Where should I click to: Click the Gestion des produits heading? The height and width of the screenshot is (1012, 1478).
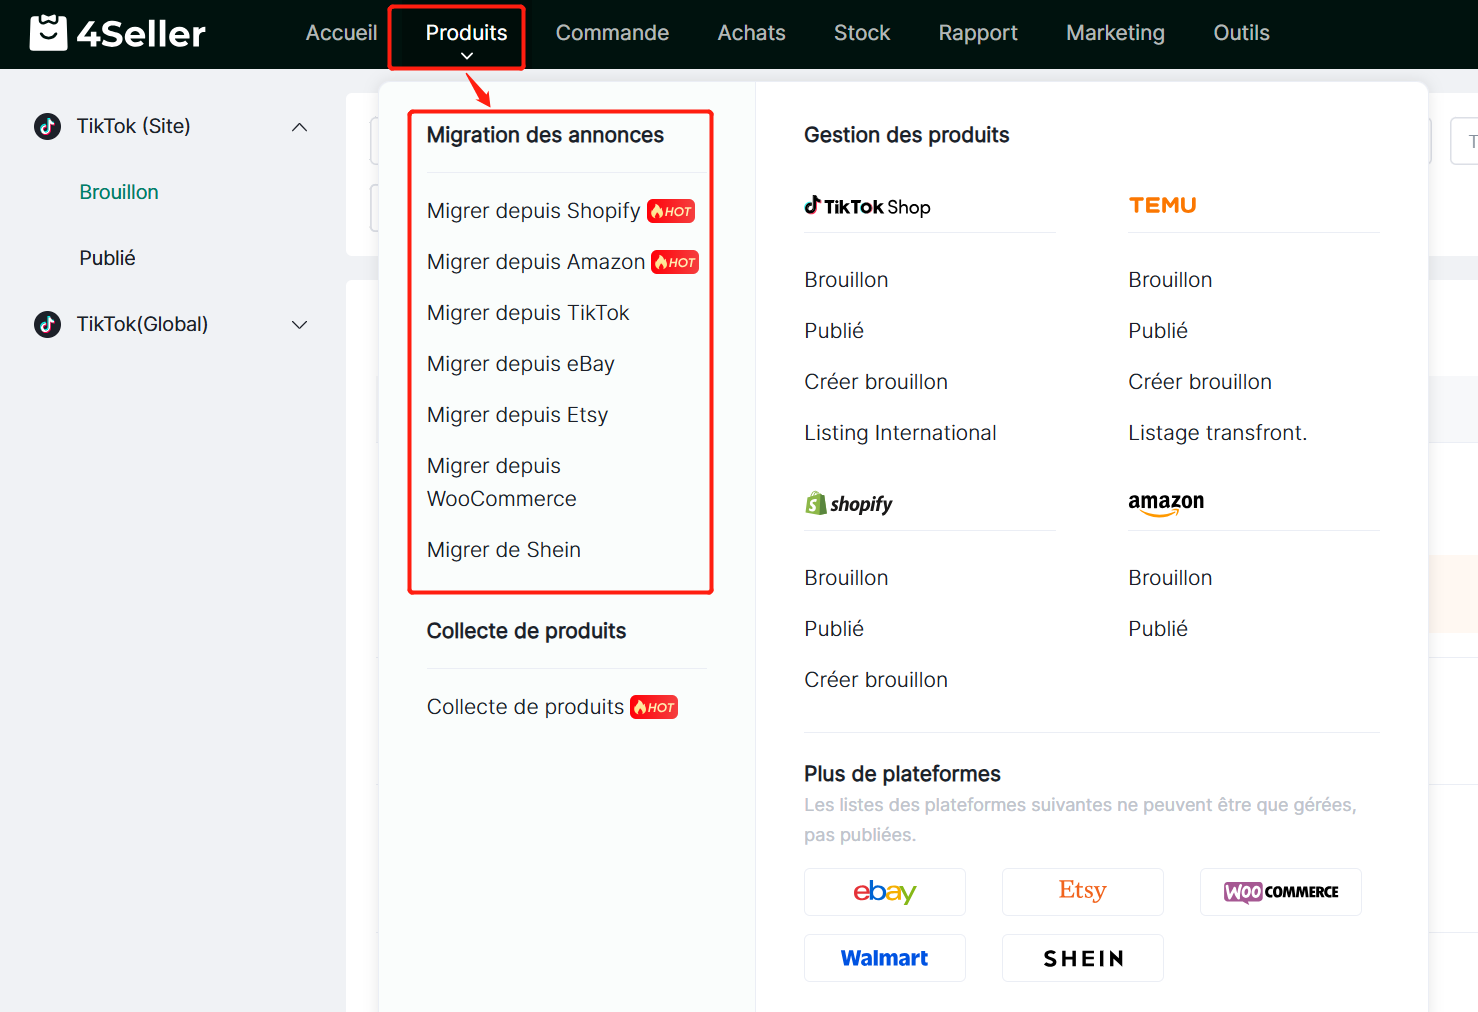[x=906, y=135]
